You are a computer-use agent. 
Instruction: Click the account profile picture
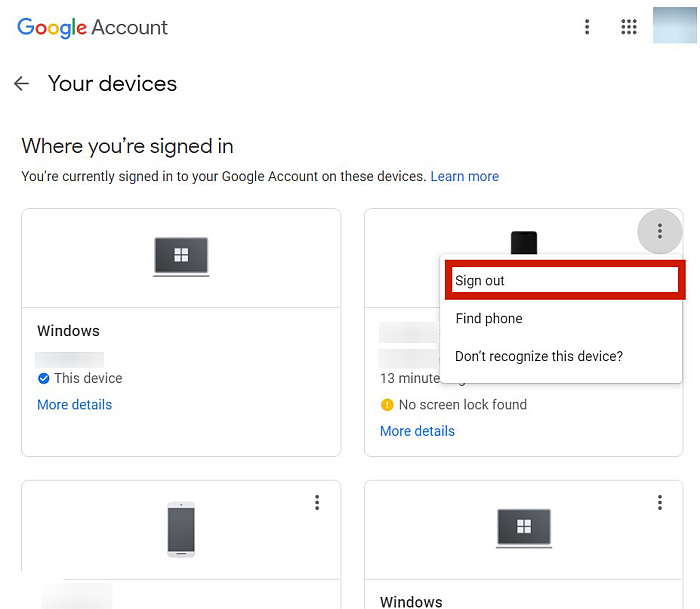pos(675,25)
